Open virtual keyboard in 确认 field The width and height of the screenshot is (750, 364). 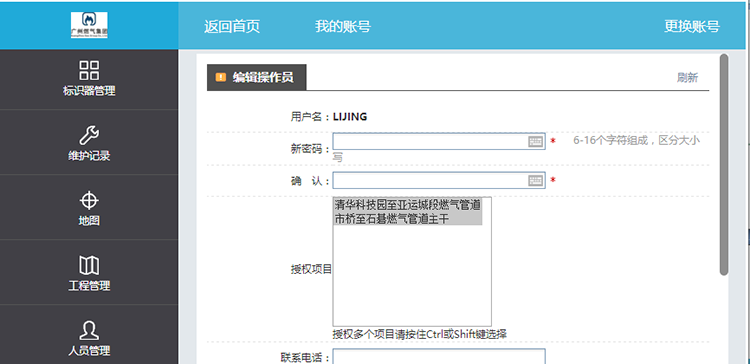pos(535,180)
